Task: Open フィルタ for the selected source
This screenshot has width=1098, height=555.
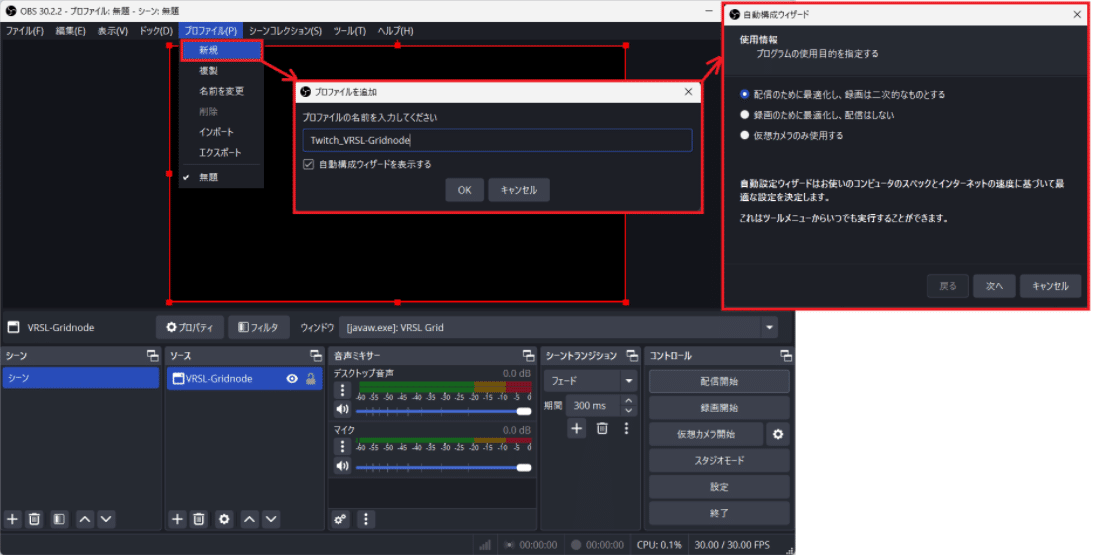Action: point(258,328)
